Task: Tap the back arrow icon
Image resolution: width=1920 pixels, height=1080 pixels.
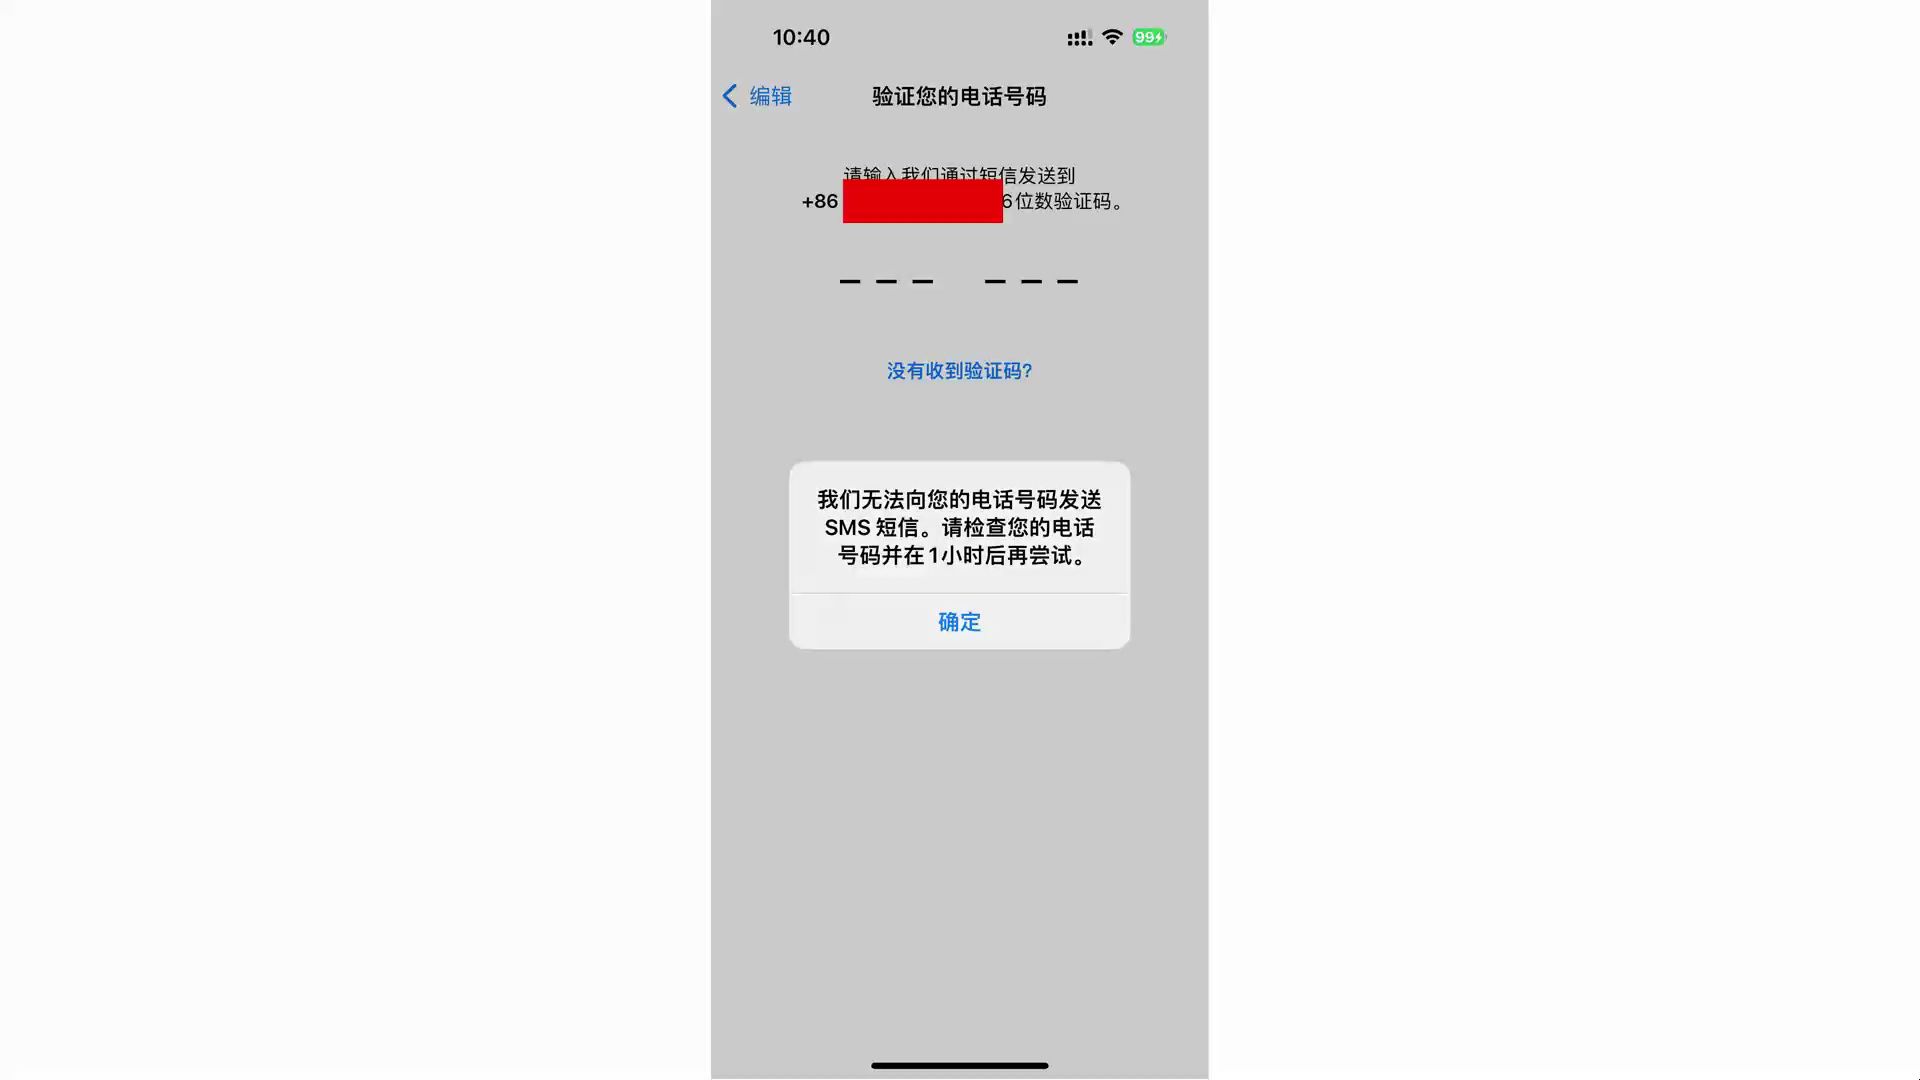Action: point(732,95)
